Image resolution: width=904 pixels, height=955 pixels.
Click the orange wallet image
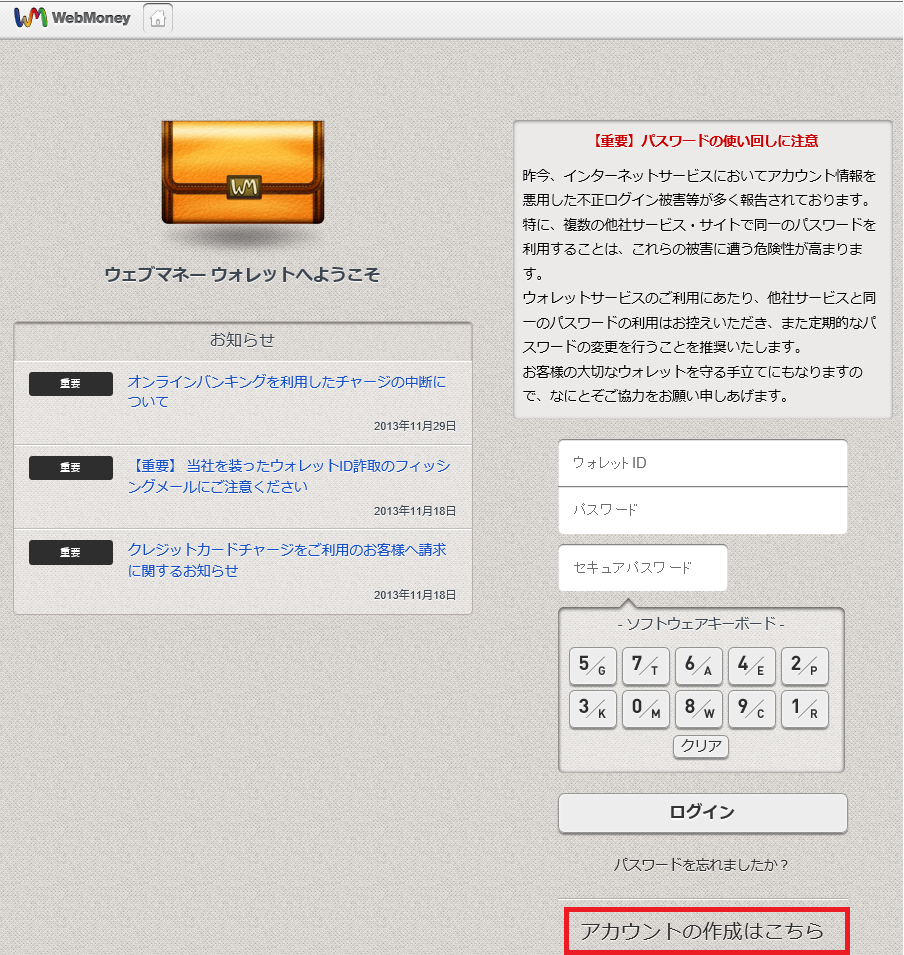point(242,172)
